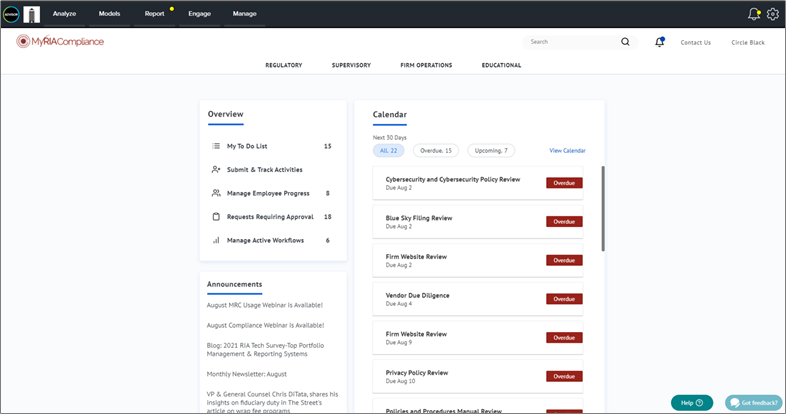Open the Regulatory menu
Image resolution: width=786 pixels, height=414 pixels.
284,65
